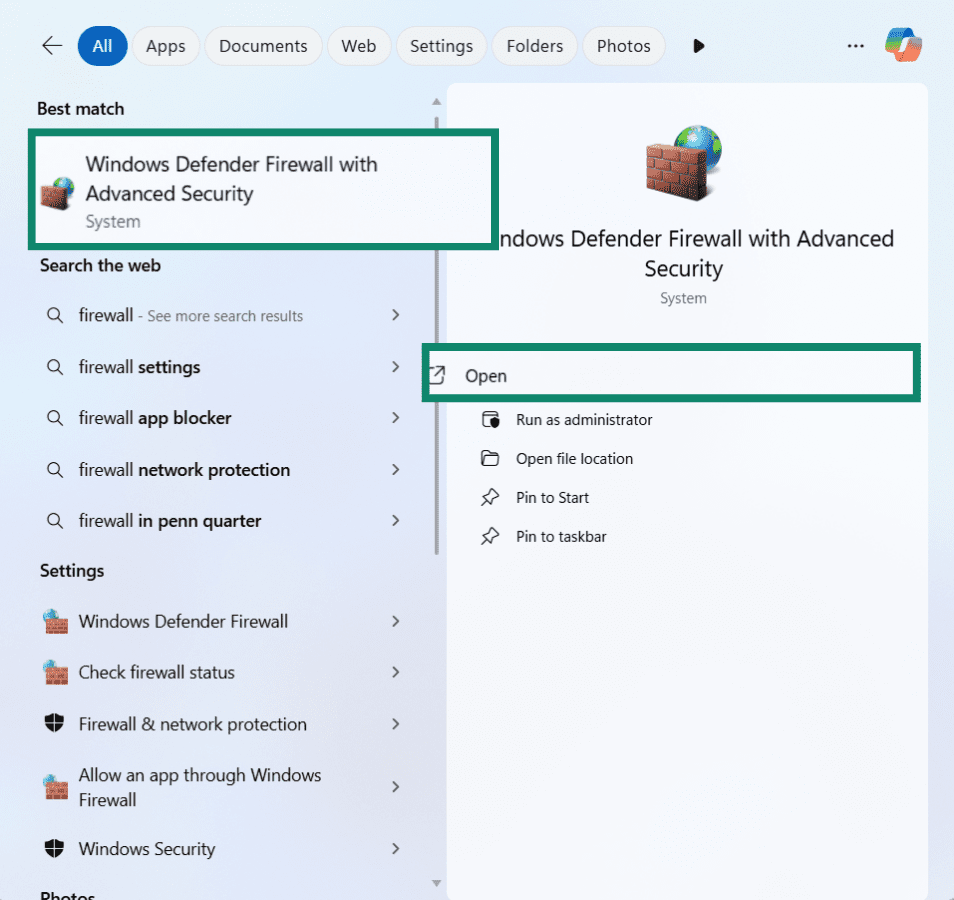This screenshot has height=900, width=954.
Task: Switch to the Folders filter tab
Action: [x=534, y=46]
